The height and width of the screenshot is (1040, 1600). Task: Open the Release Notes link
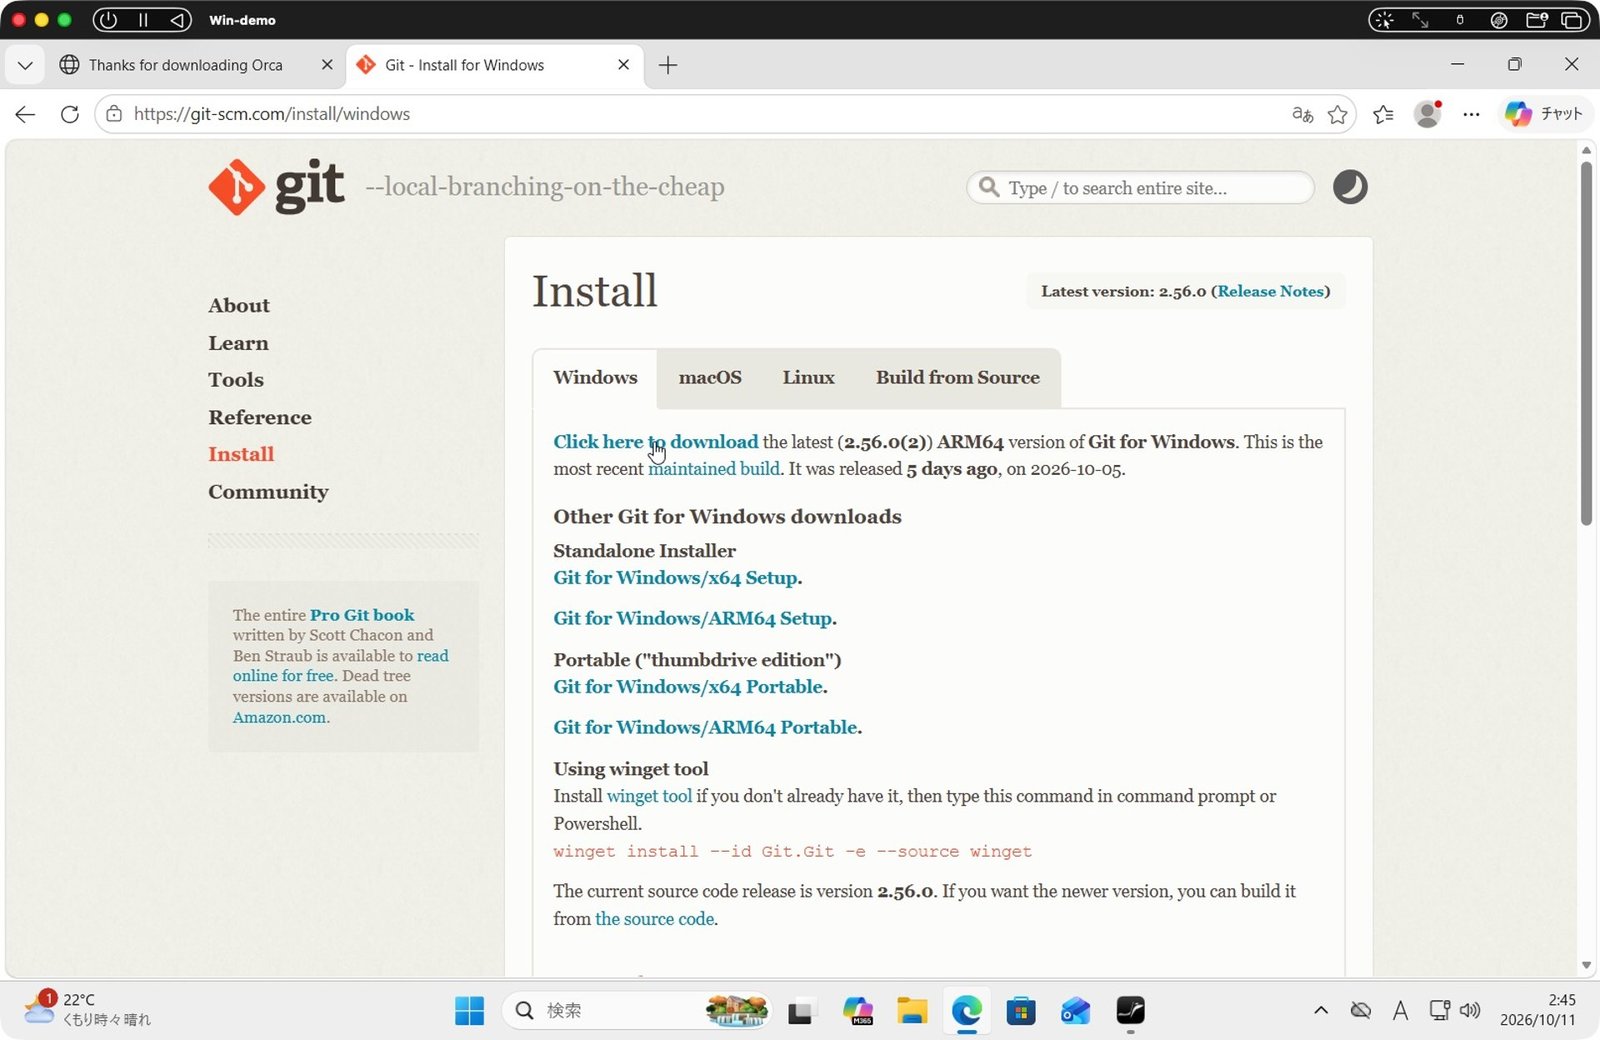coord(1271,291)
